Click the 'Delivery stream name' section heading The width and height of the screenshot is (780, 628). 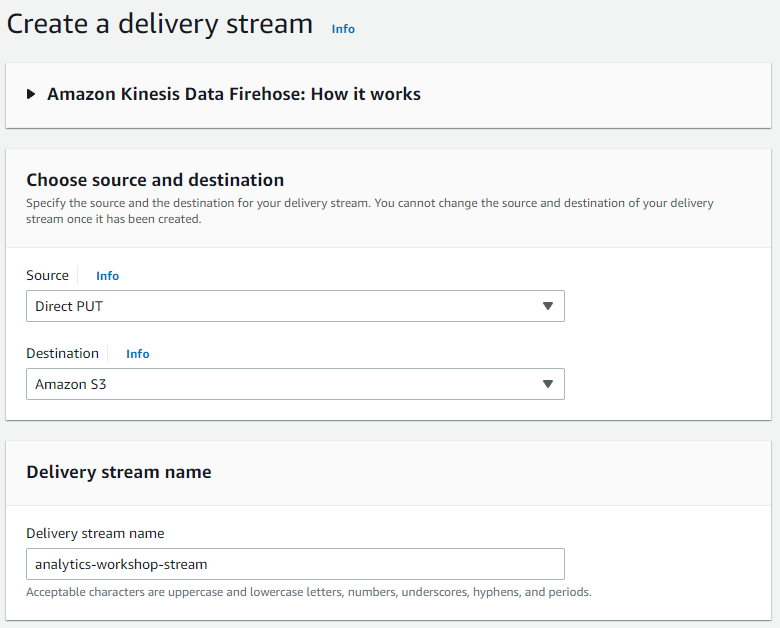point(119,472)
